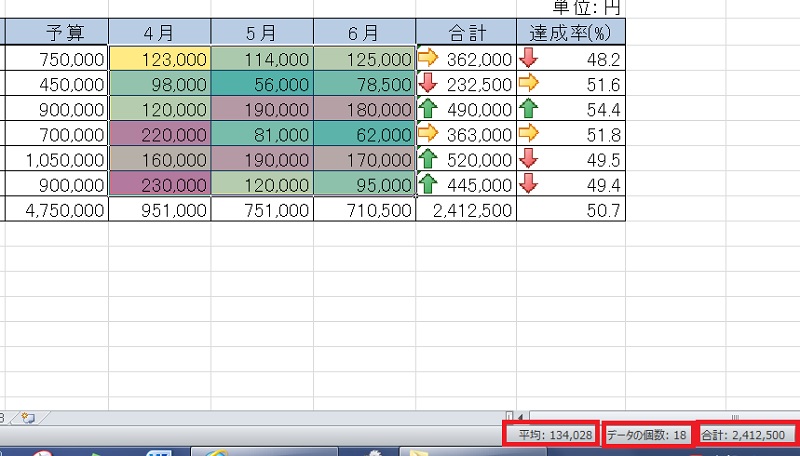
Task: Select the yellow cell 123,000
Action: click(160, 59)
